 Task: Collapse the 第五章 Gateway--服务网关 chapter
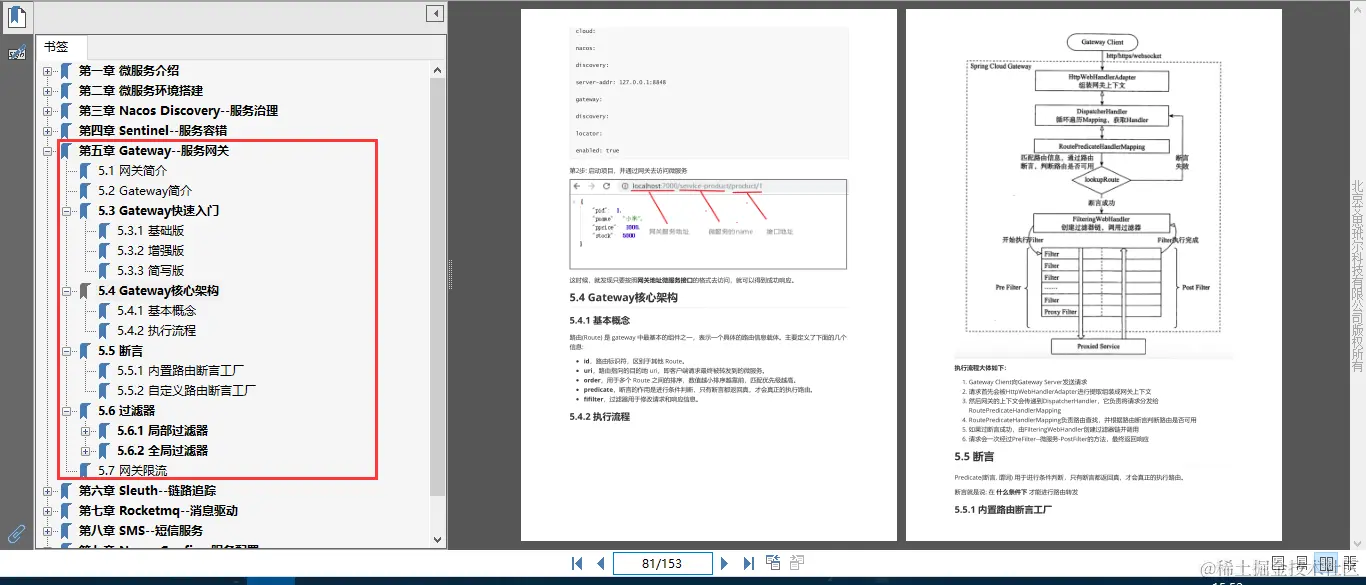(x=46, y=150)
